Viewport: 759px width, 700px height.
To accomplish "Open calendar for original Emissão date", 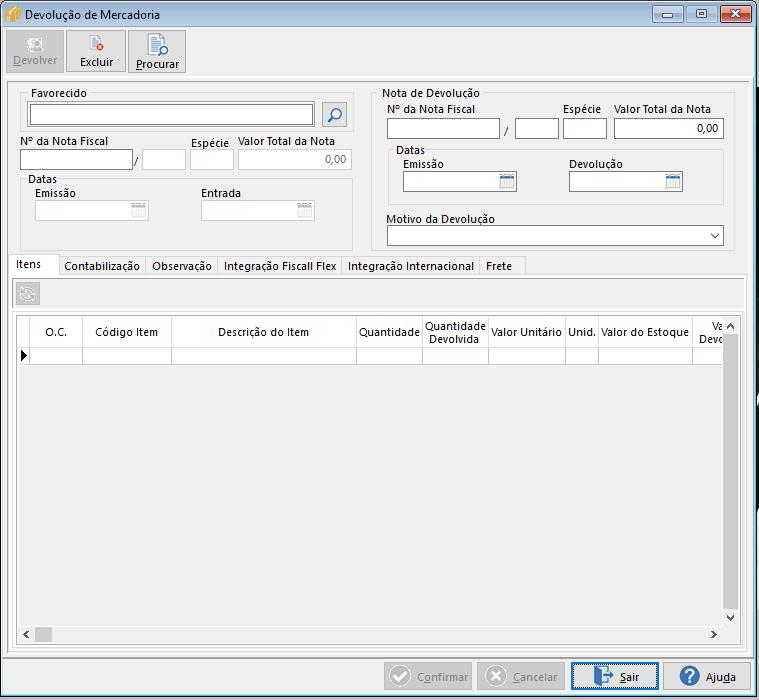I will 138,210.
